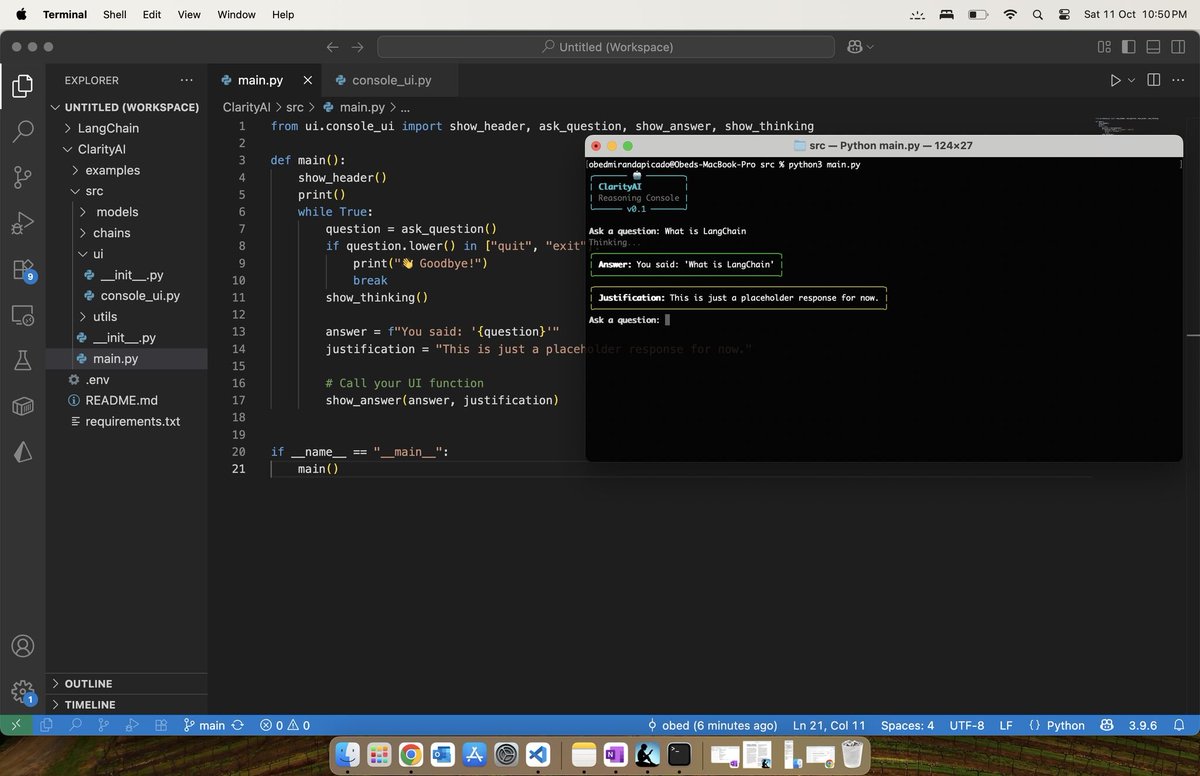
Task: Expand the OUTLINE section
Action: pyautogui.click(x=126, y=684)
